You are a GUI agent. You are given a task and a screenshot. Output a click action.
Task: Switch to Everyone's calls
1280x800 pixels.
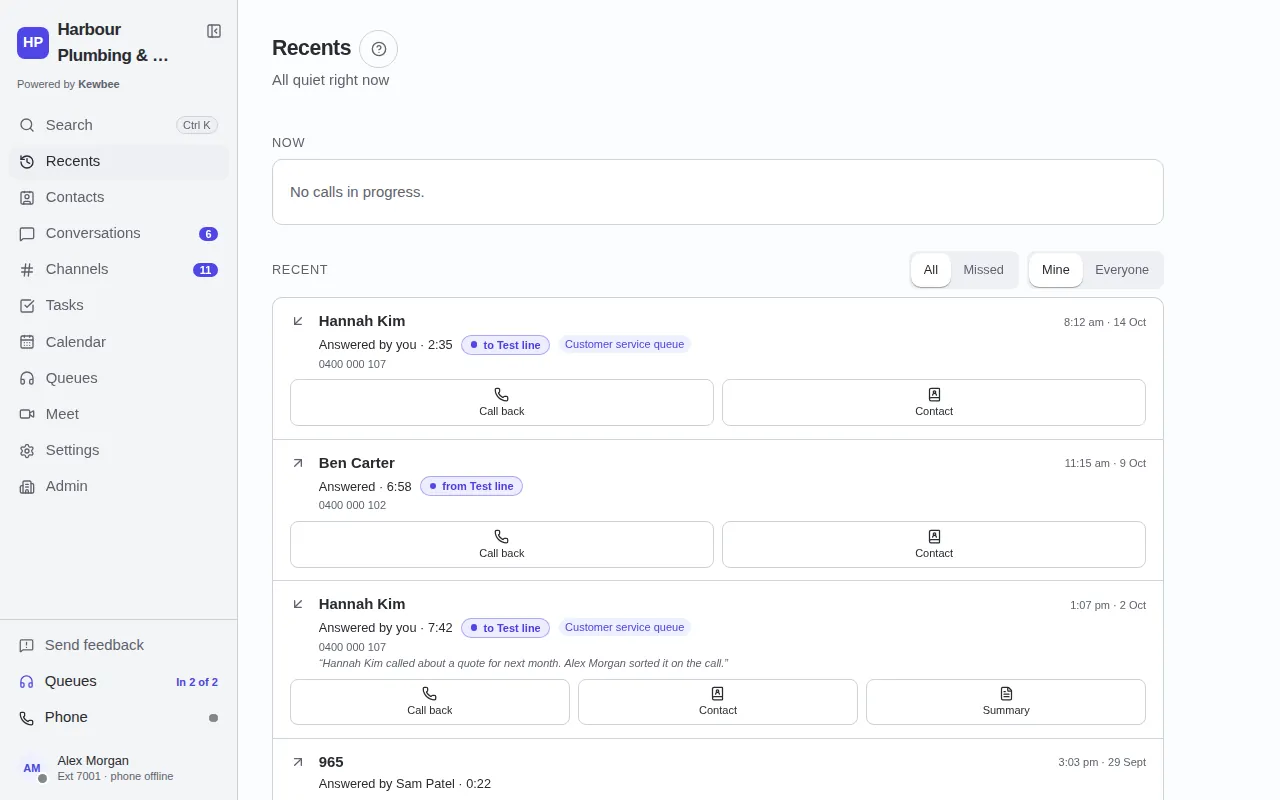(1122, 270)
